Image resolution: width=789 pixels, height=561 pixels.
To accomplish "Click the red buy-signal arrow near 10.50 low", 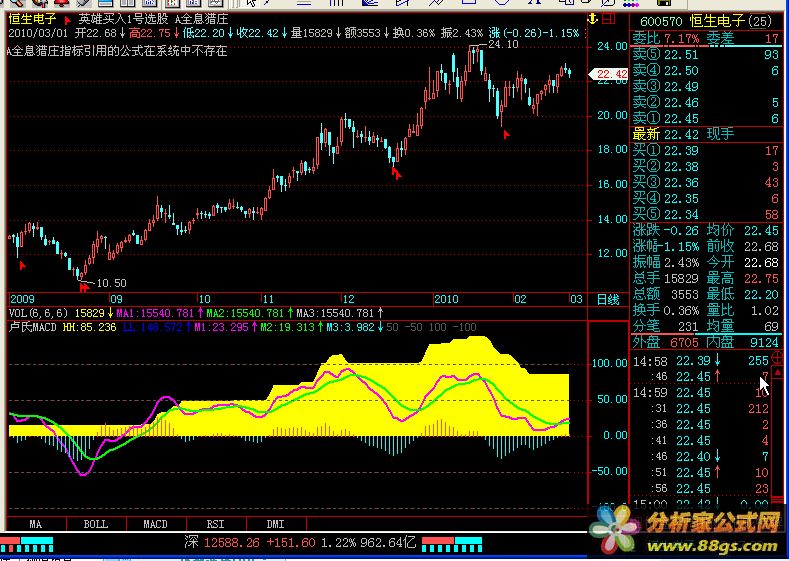I will click(84, 287).
